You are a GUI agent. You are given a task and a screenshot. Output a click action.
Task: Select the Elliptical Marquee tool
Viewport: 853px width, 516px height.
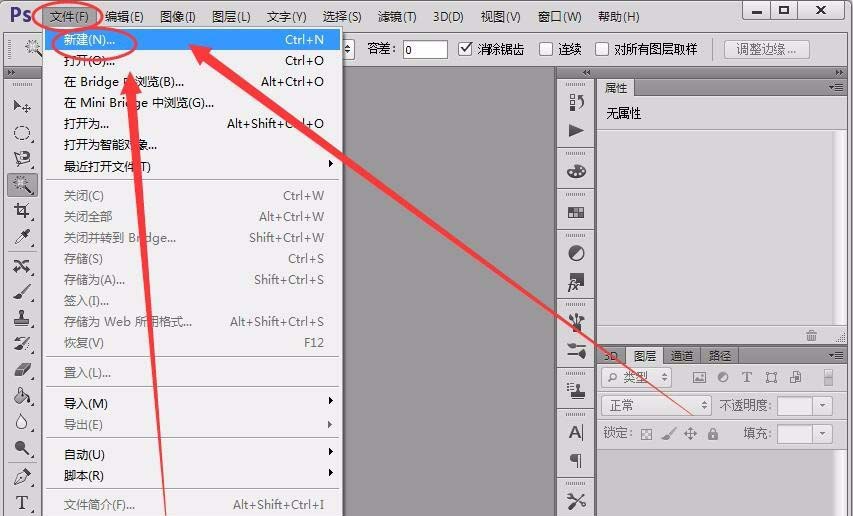point(22,132)
